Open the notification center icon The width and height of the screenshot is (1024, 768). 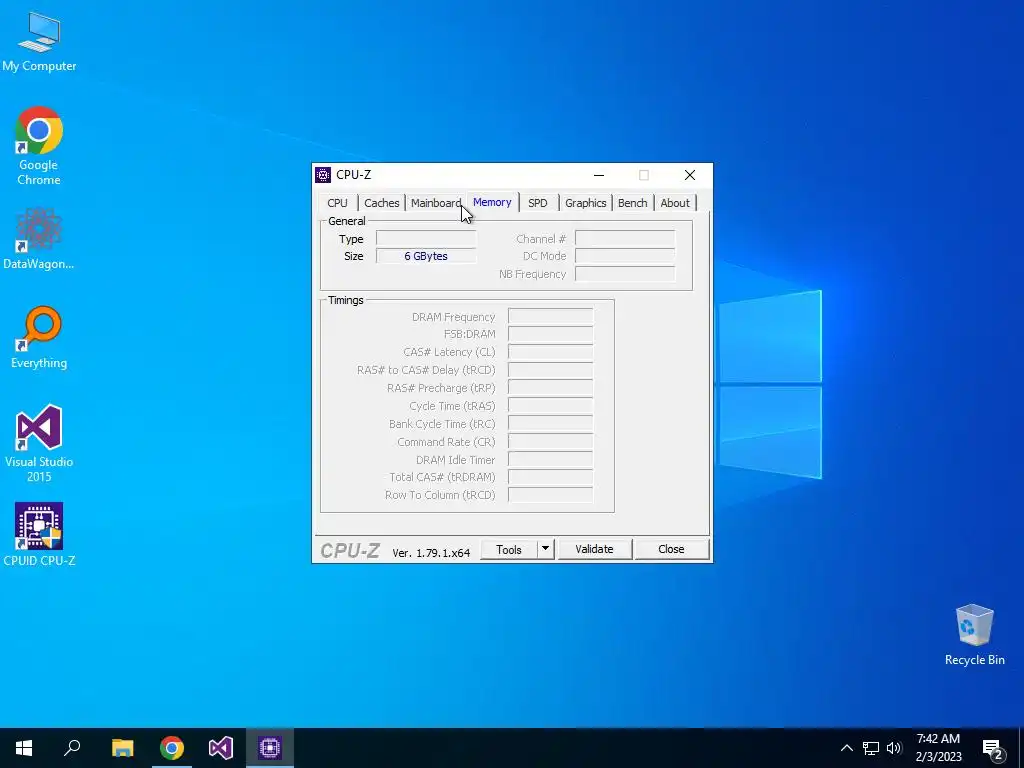(993, 749)
